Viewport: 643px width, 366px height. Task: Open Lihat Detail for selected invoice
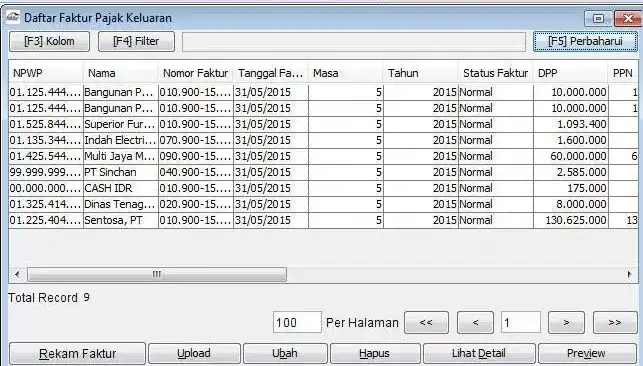[x=479, y=354]
